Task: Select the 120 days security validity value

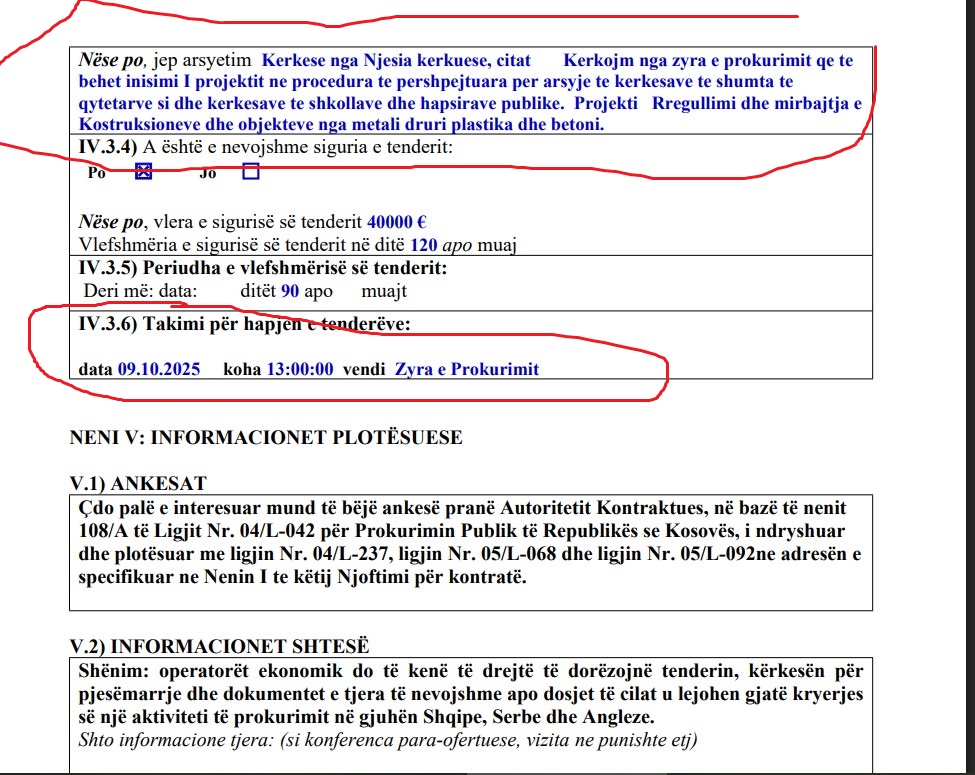Action: (424, 245)
